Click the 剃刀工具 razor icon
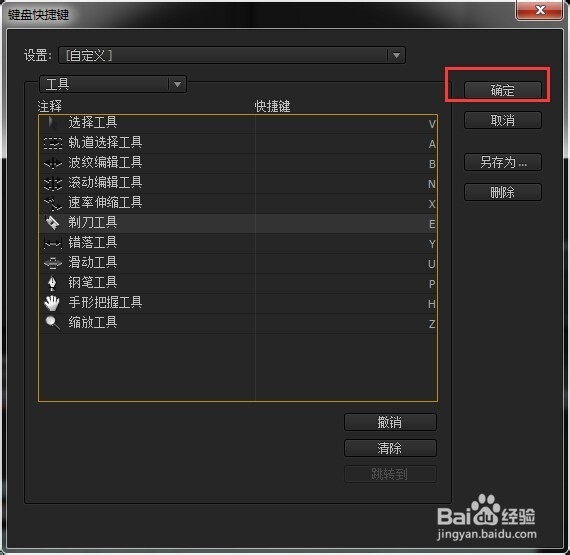The height and width of the screenshot is (555, 570). 52,222
